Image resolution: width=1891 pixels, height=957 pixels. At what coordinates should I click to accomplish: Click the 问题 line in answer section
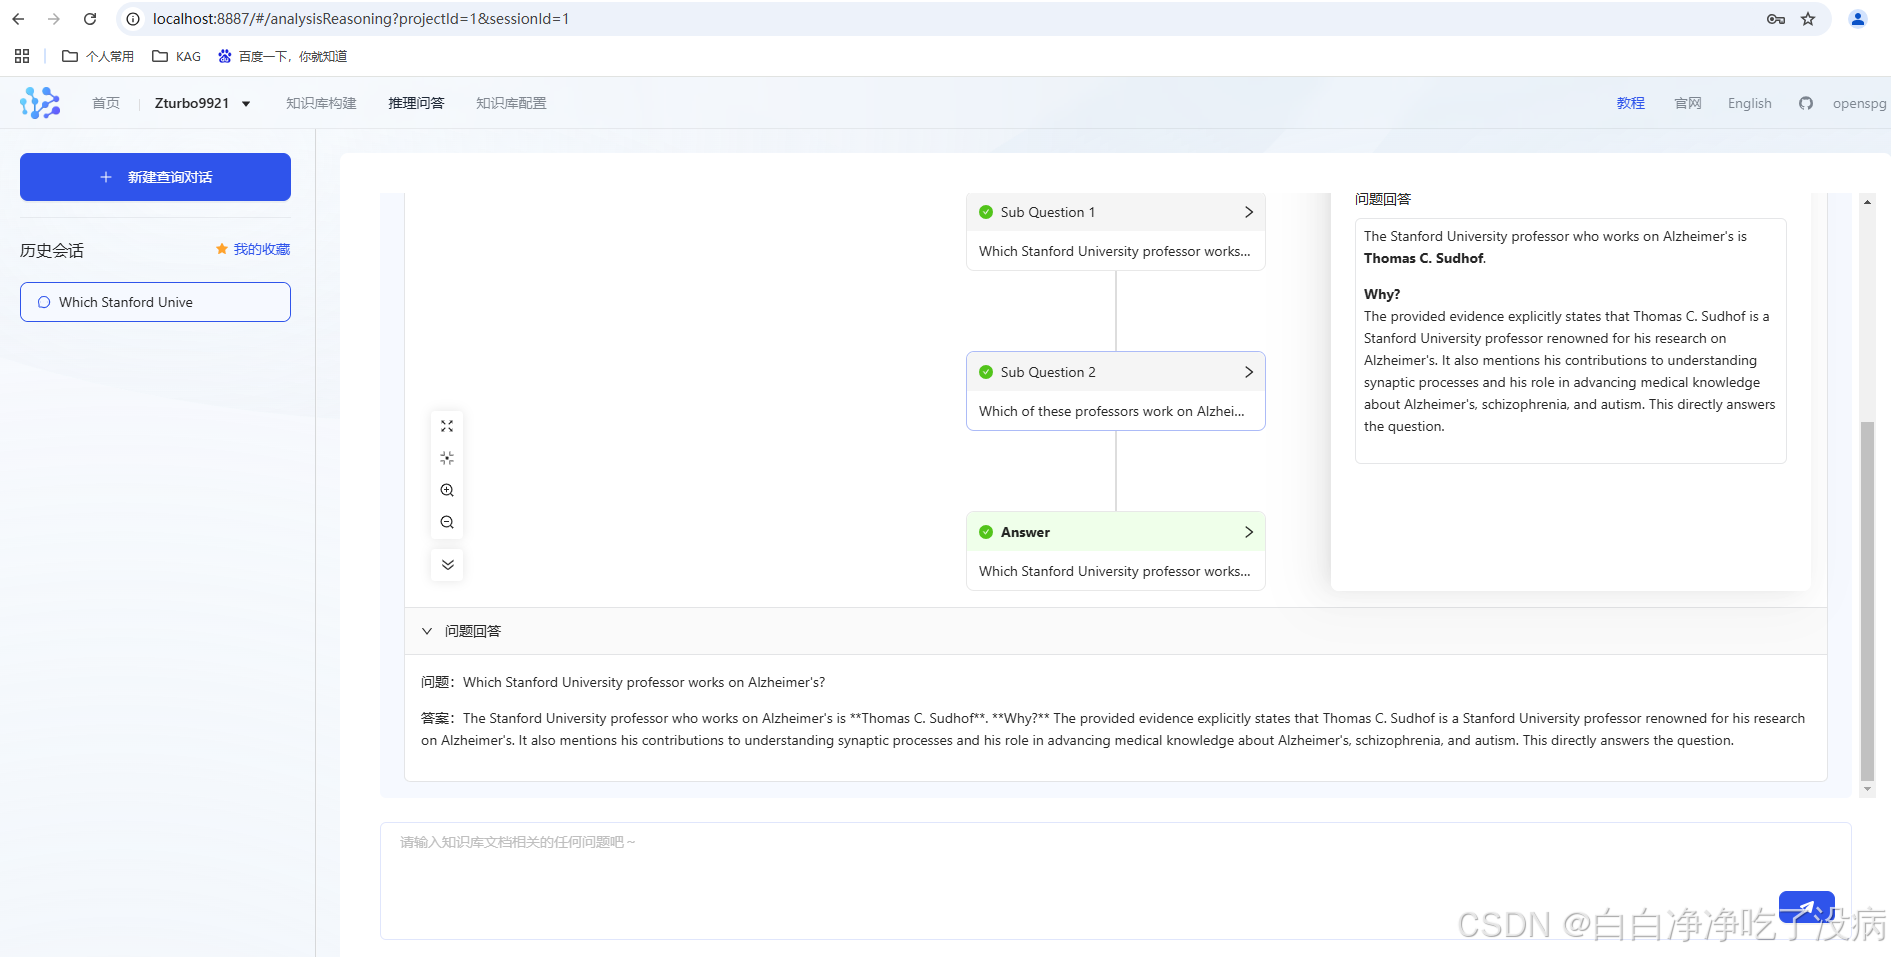[623, 682]
